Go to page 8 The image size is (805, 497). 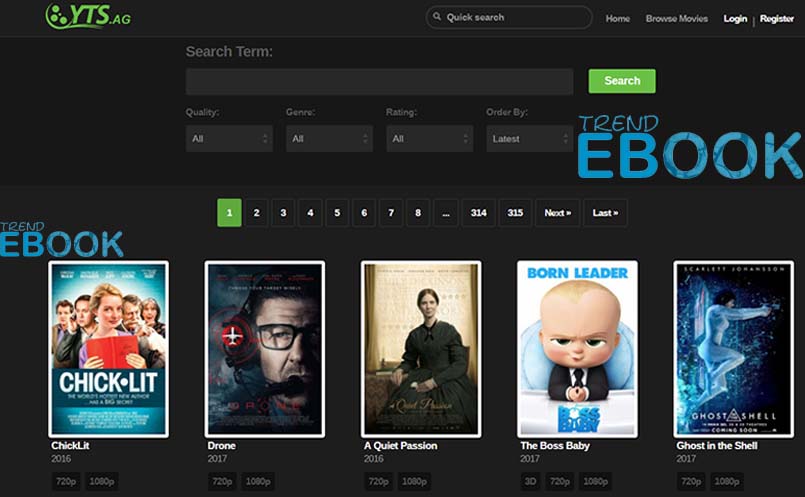[418, 213]
